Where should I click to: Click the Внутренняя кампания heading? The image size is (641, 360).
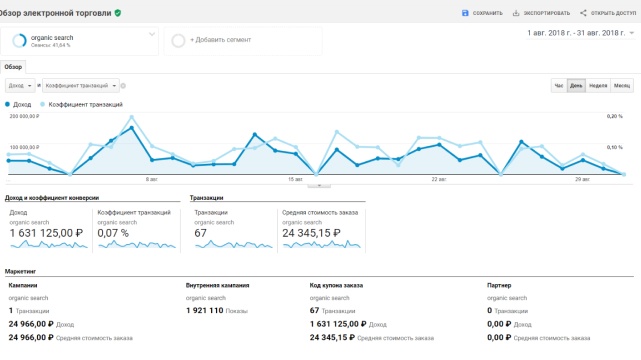tap(217, 286)
